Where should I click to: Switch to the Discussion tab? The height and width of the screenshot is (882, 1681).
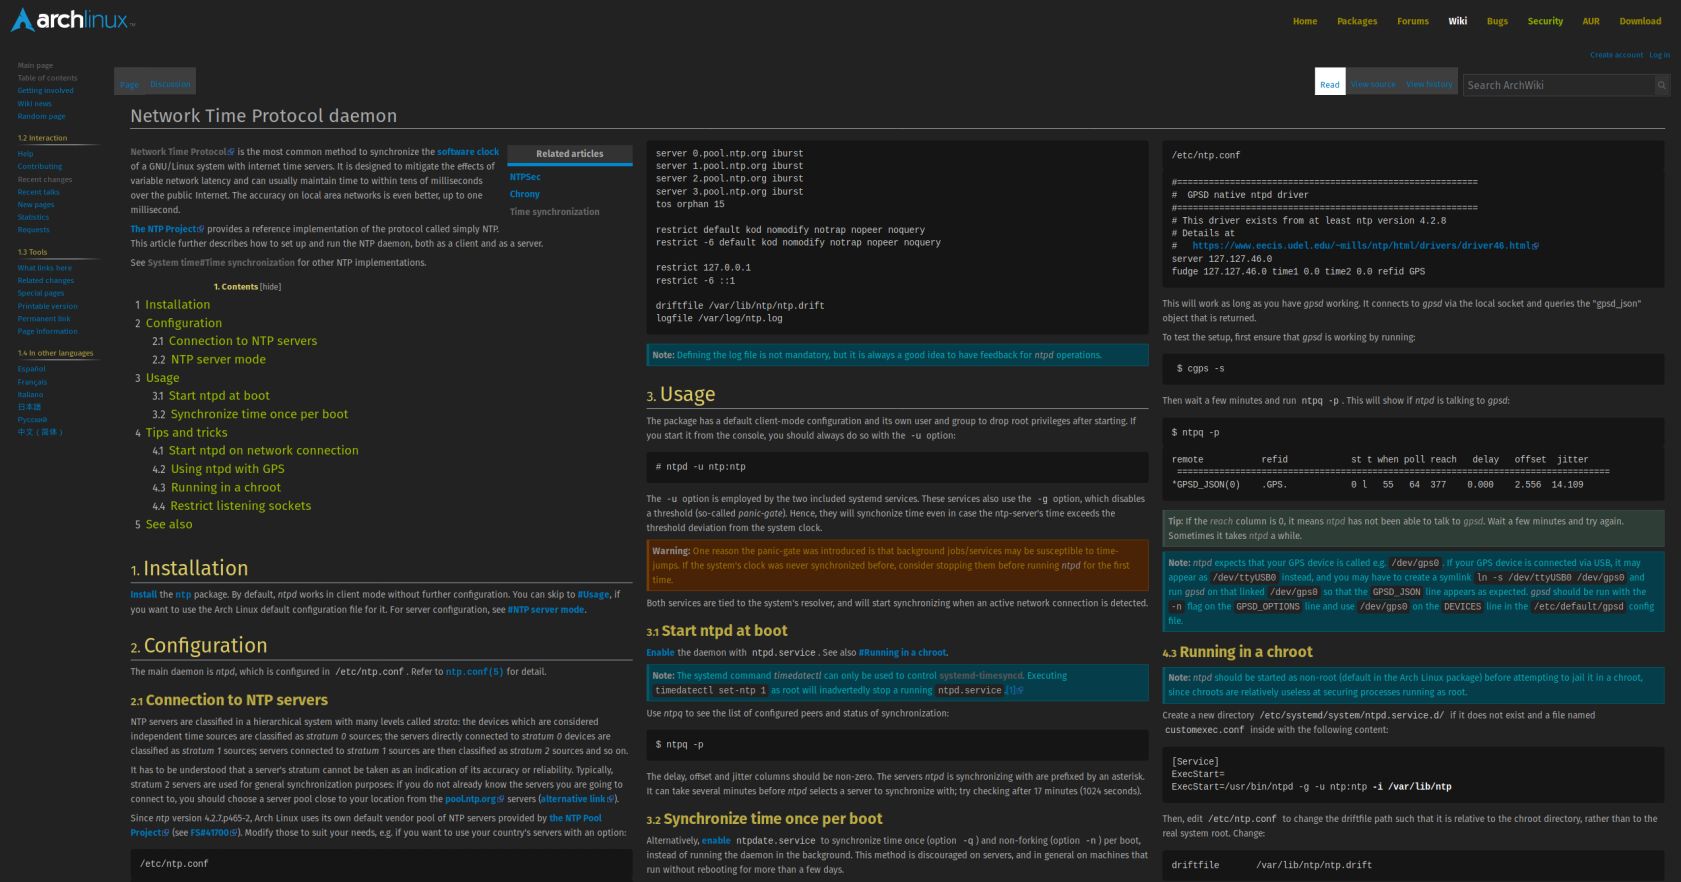coord(170,84)
